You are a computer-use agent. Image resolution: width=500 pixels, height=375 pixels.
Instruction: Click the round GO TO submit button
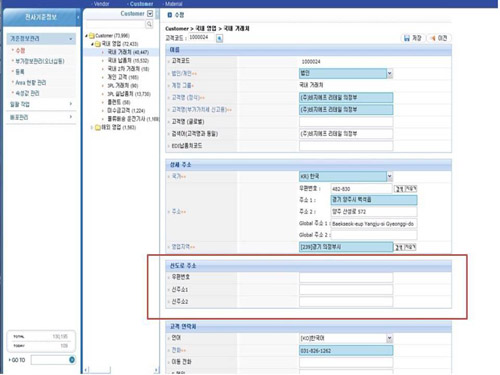[72, 360]
